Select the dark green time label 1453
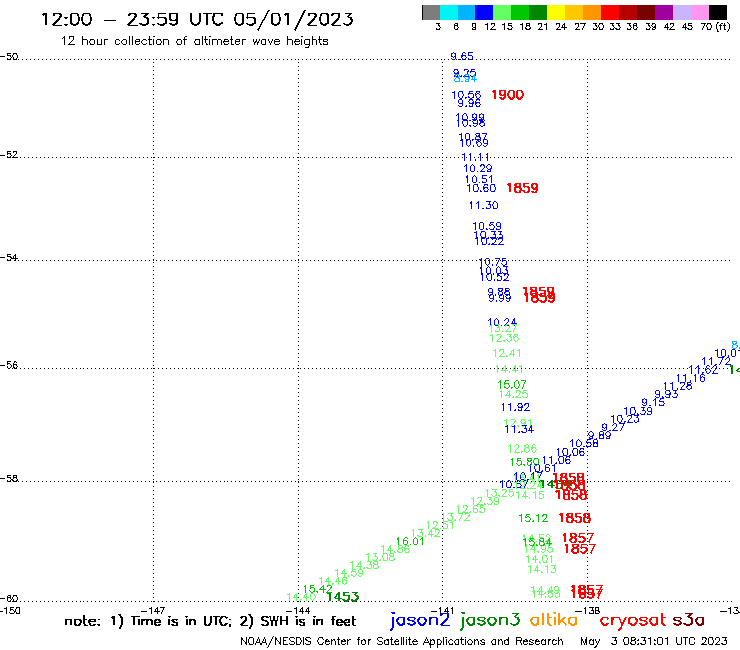Viewport: 740px width, 650px height. click(x=343, y=597)
